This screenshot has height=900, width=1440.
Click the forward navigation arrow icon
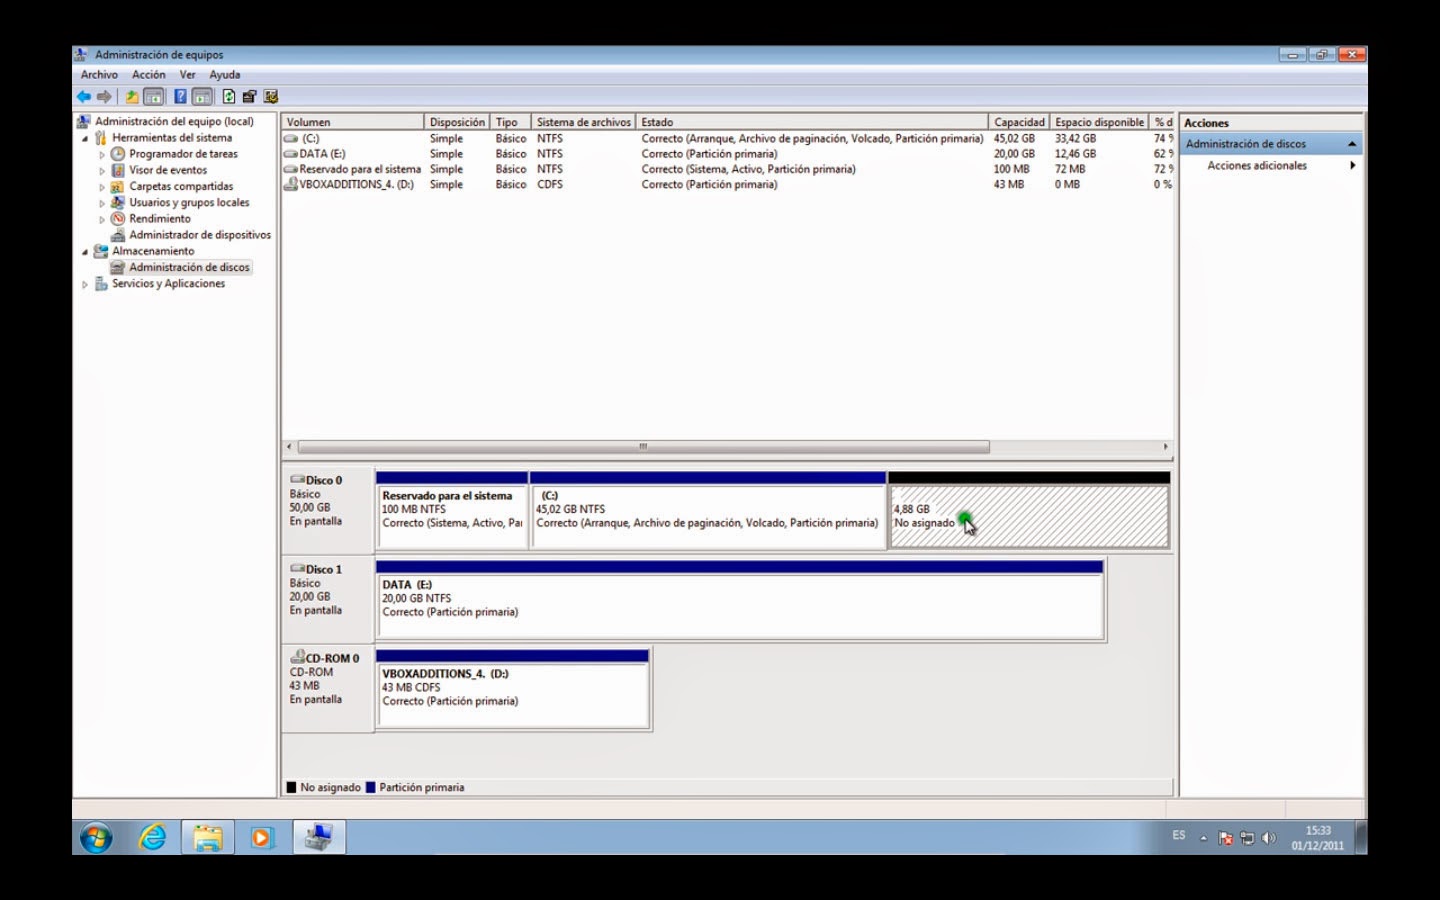tap(105, 96)
